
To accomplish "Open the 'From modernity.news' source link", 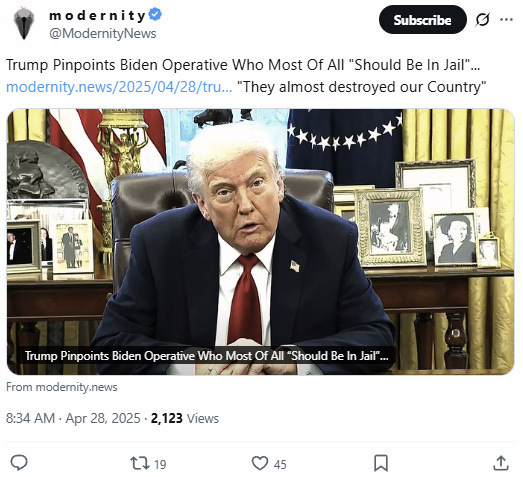I will point(62,387).
